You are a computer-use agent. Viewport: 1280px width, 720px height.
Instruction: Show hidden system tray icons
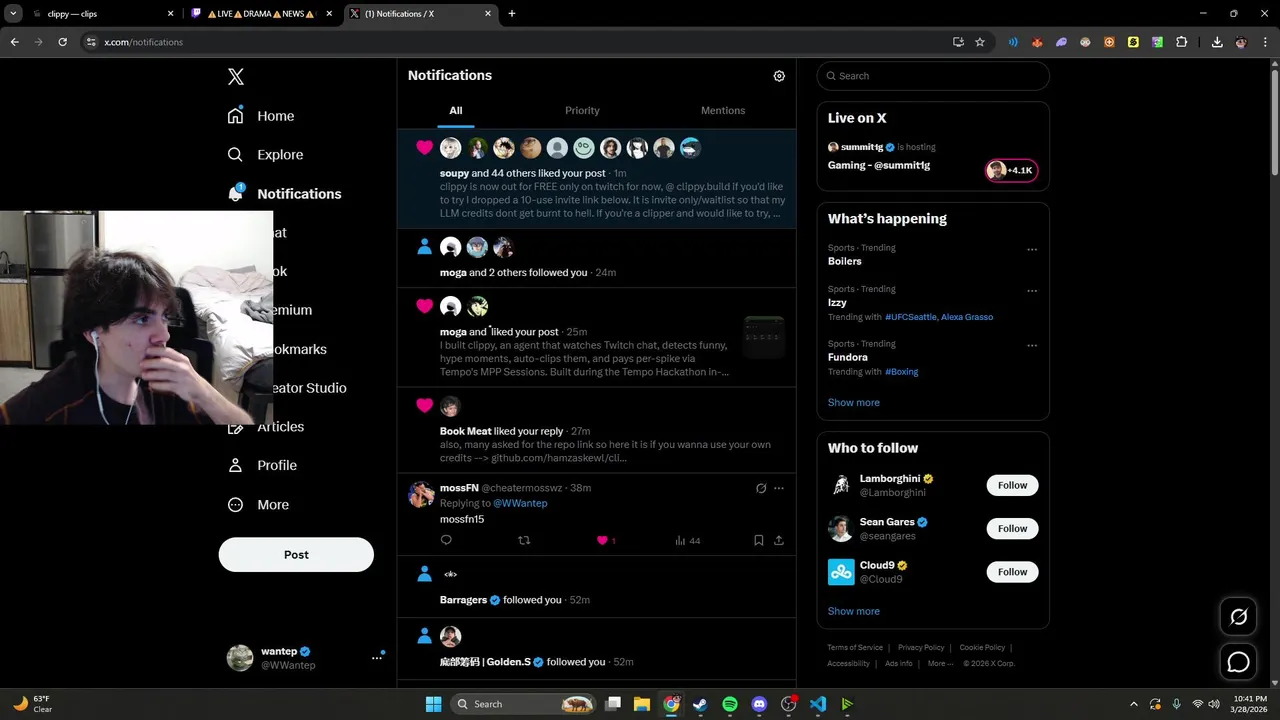point(1133,704)
